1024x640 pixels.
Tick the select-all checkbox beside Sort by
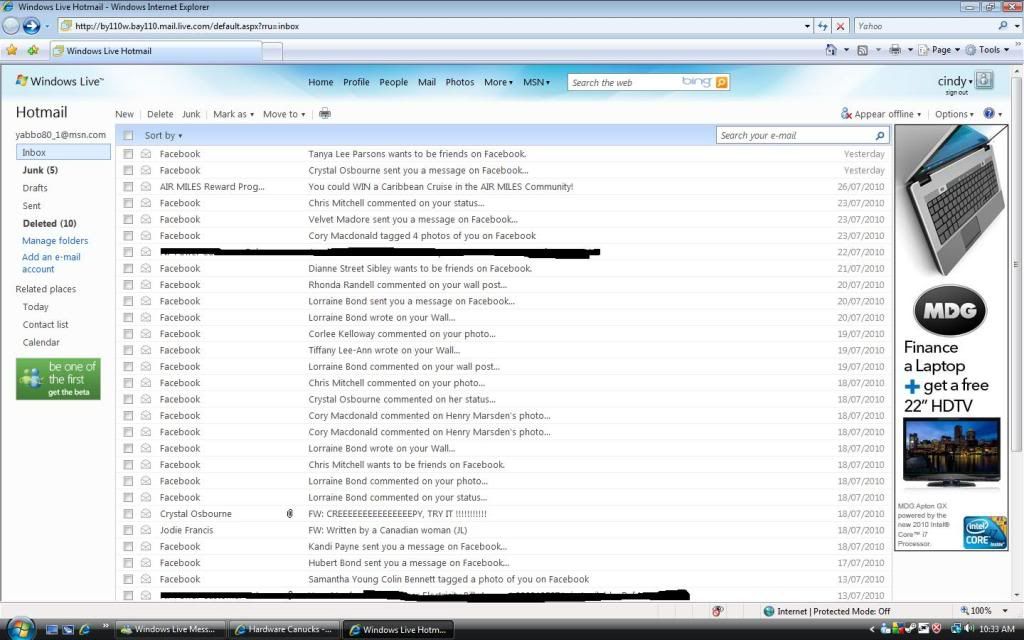(x=128, y=136)
